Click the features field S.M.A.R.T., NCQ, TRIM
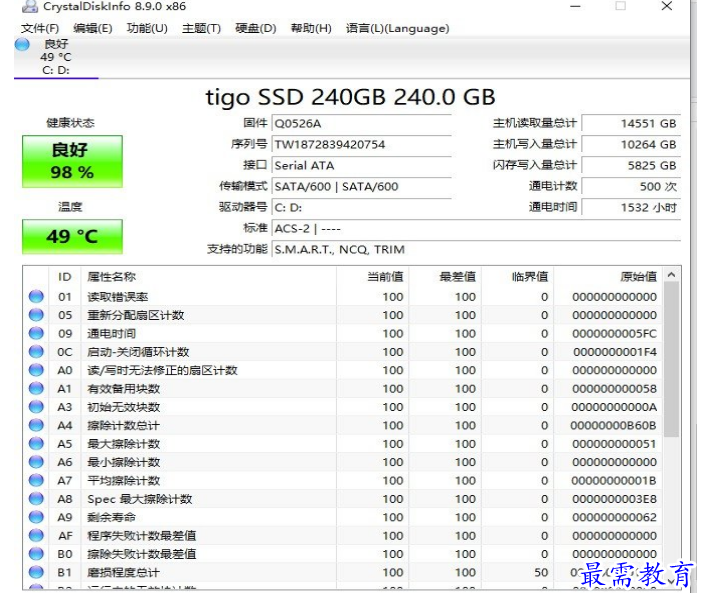 pyautogui.click(x=476, y=249)
